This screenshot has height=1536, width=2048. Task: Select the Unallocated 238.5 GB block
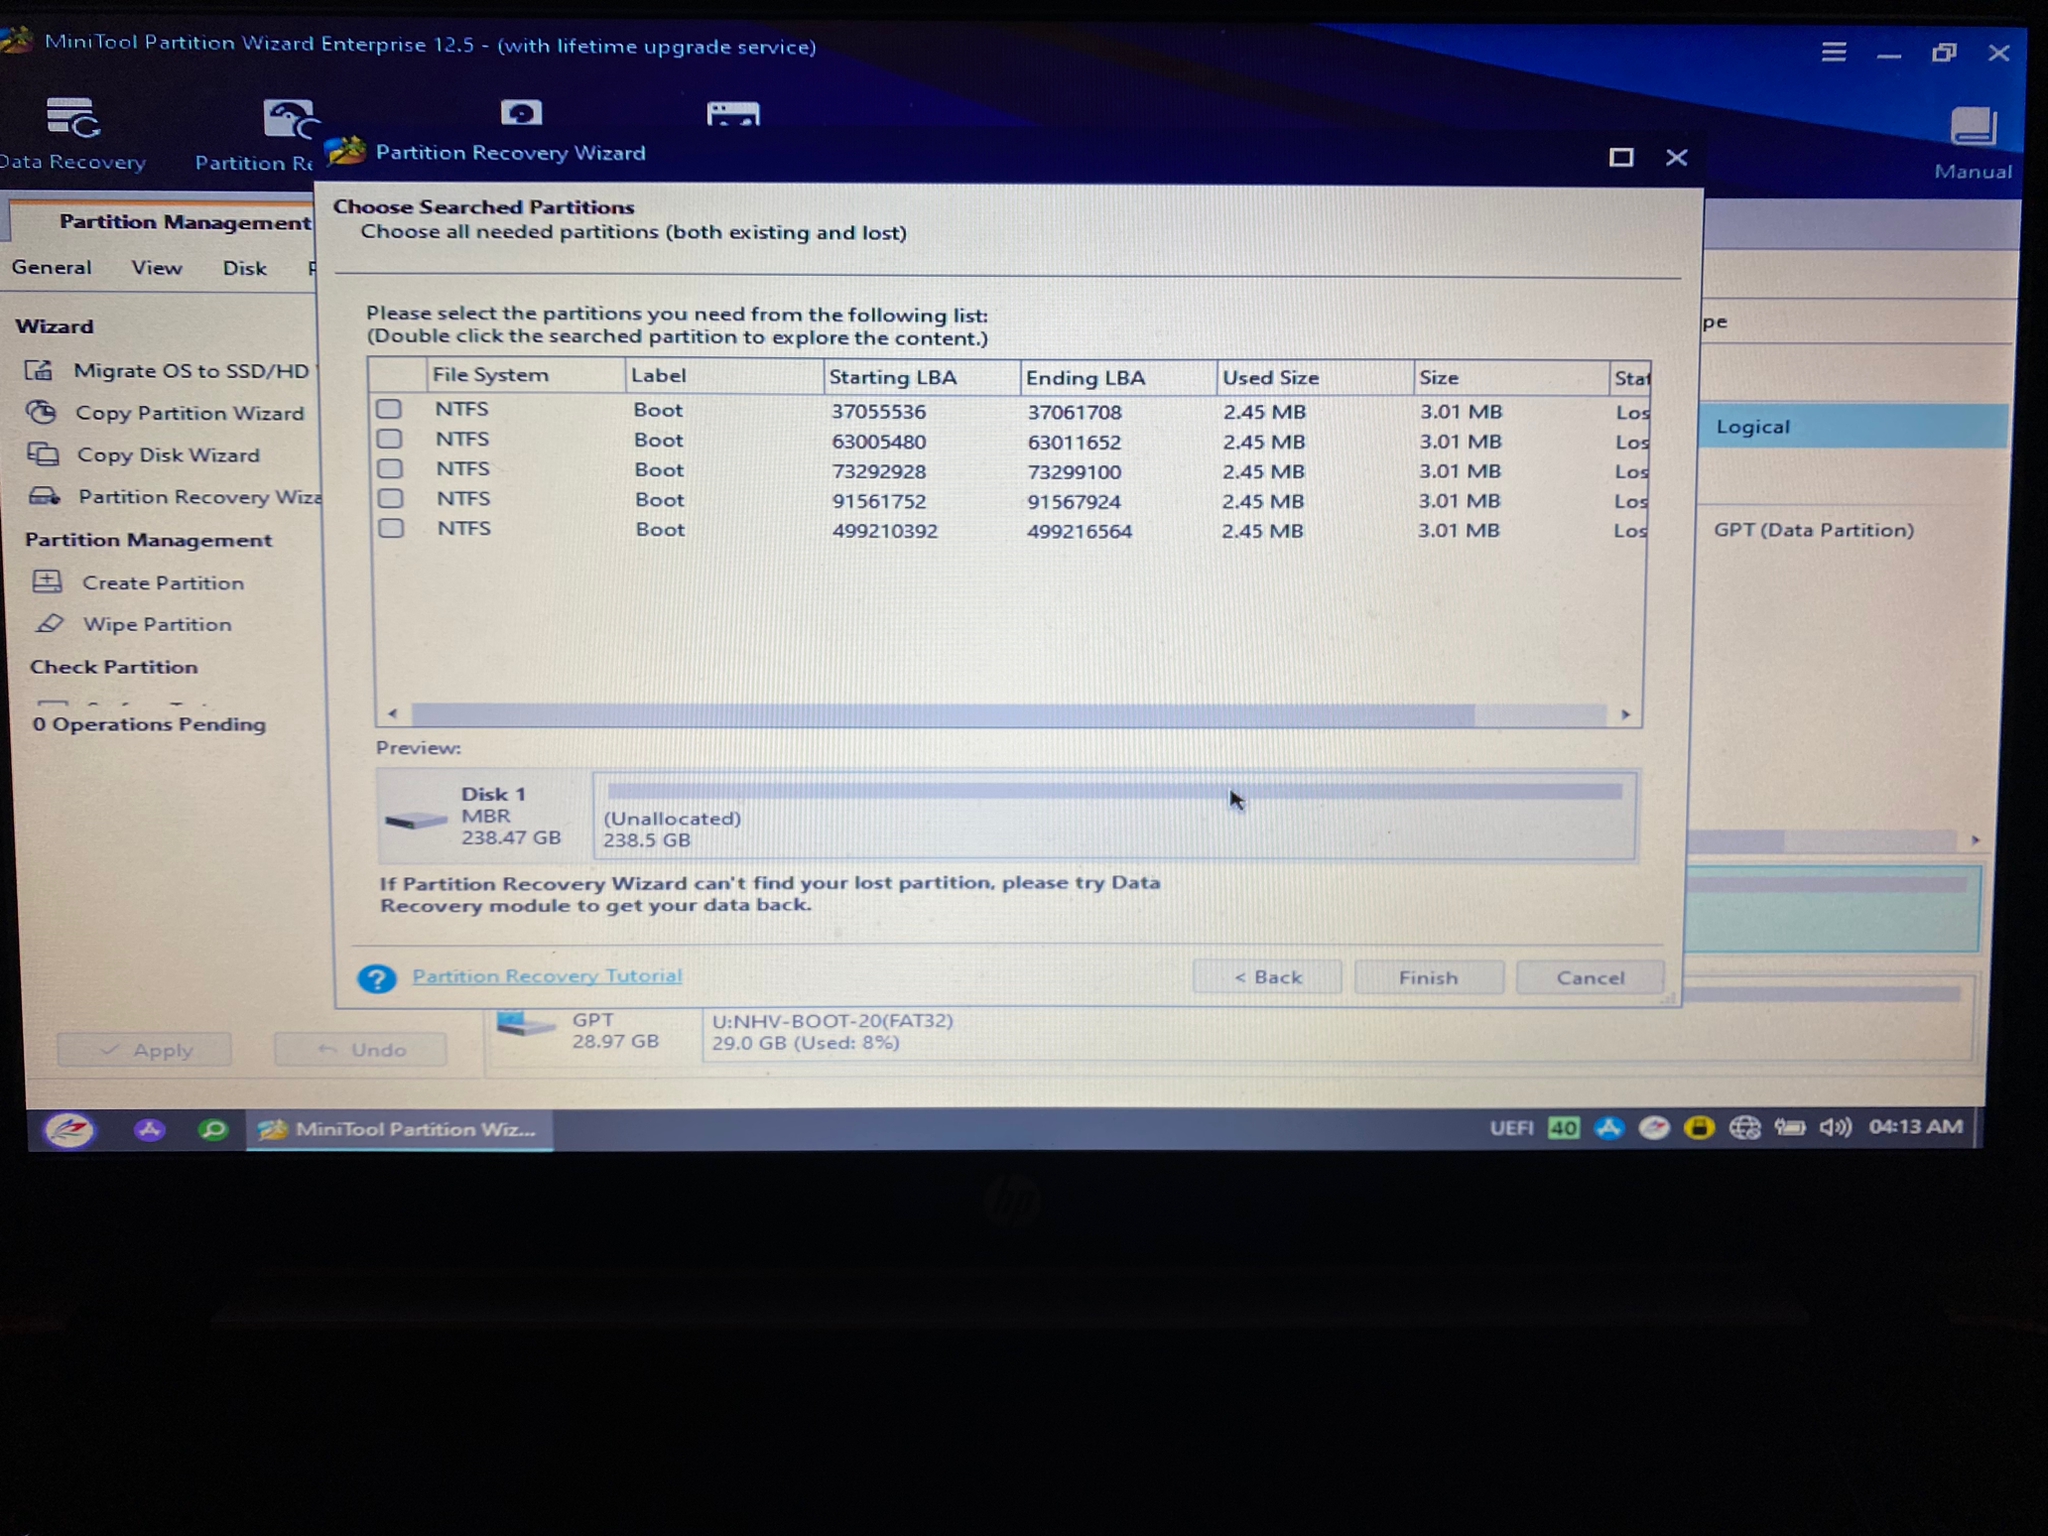(1114, 815)
